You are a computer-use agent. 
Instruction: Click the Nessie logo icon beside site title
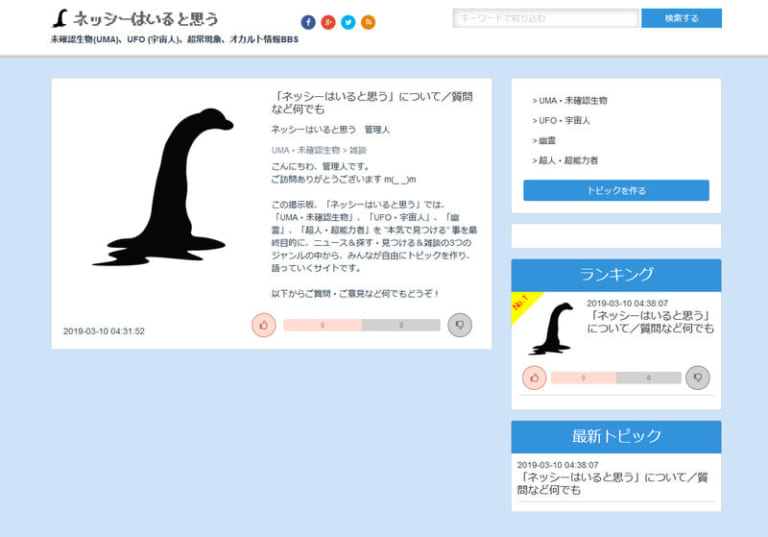click(x=60, y=19)
